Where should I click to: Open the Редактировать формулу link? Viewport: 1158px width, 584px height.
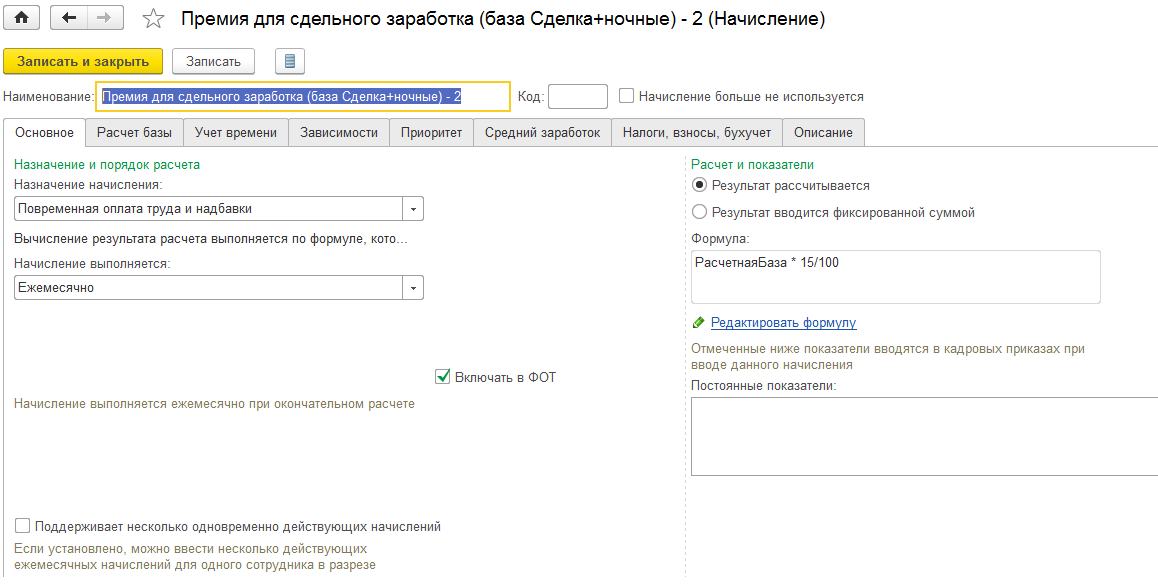[783, 323]
